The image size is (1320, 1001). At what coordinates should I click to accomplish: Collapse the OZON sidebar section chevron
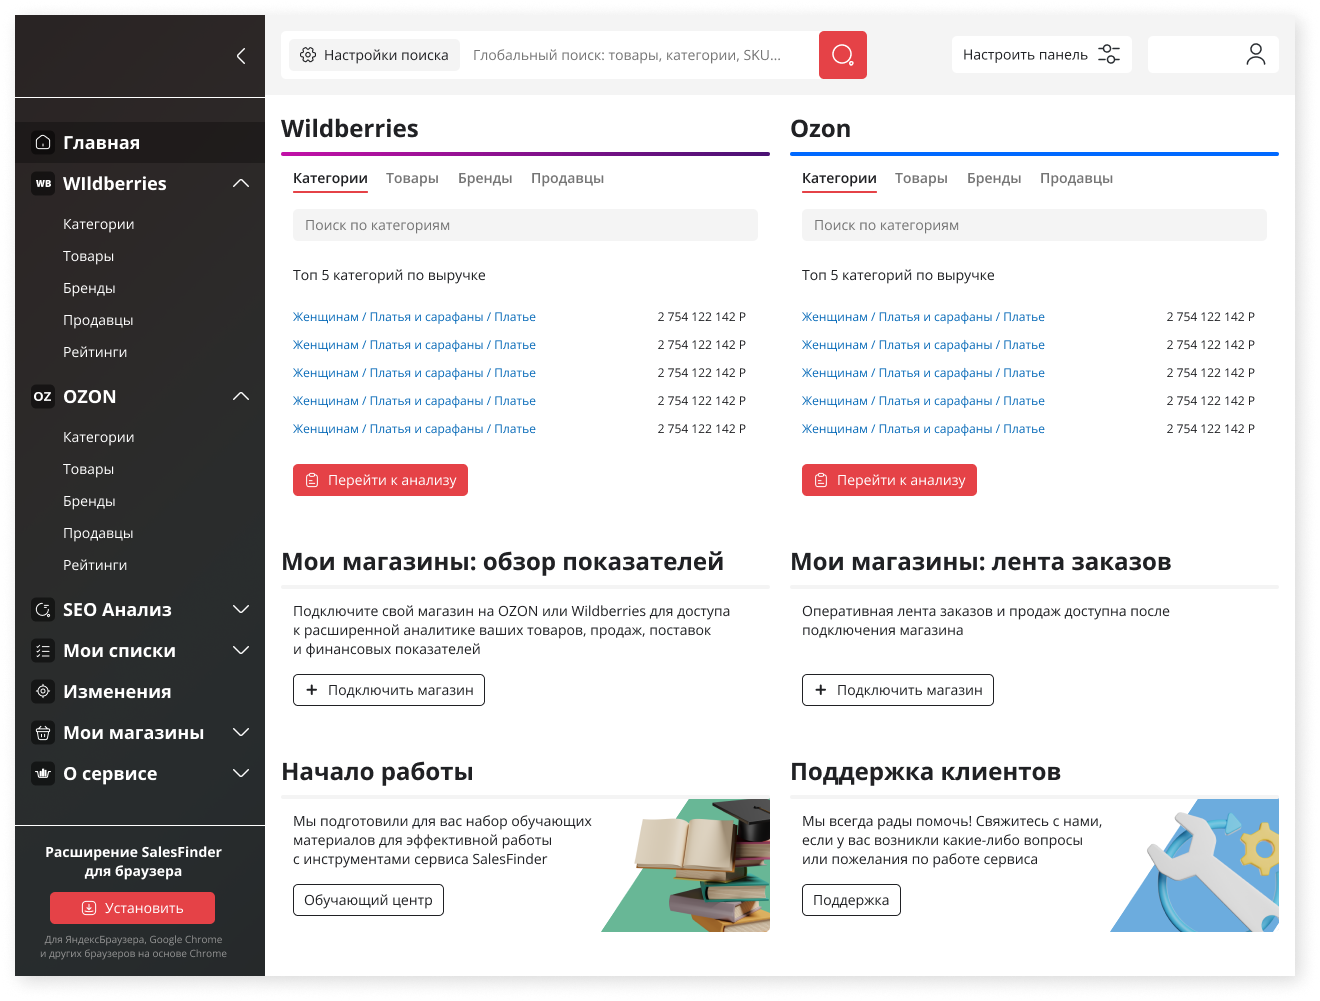pos(241,396)
